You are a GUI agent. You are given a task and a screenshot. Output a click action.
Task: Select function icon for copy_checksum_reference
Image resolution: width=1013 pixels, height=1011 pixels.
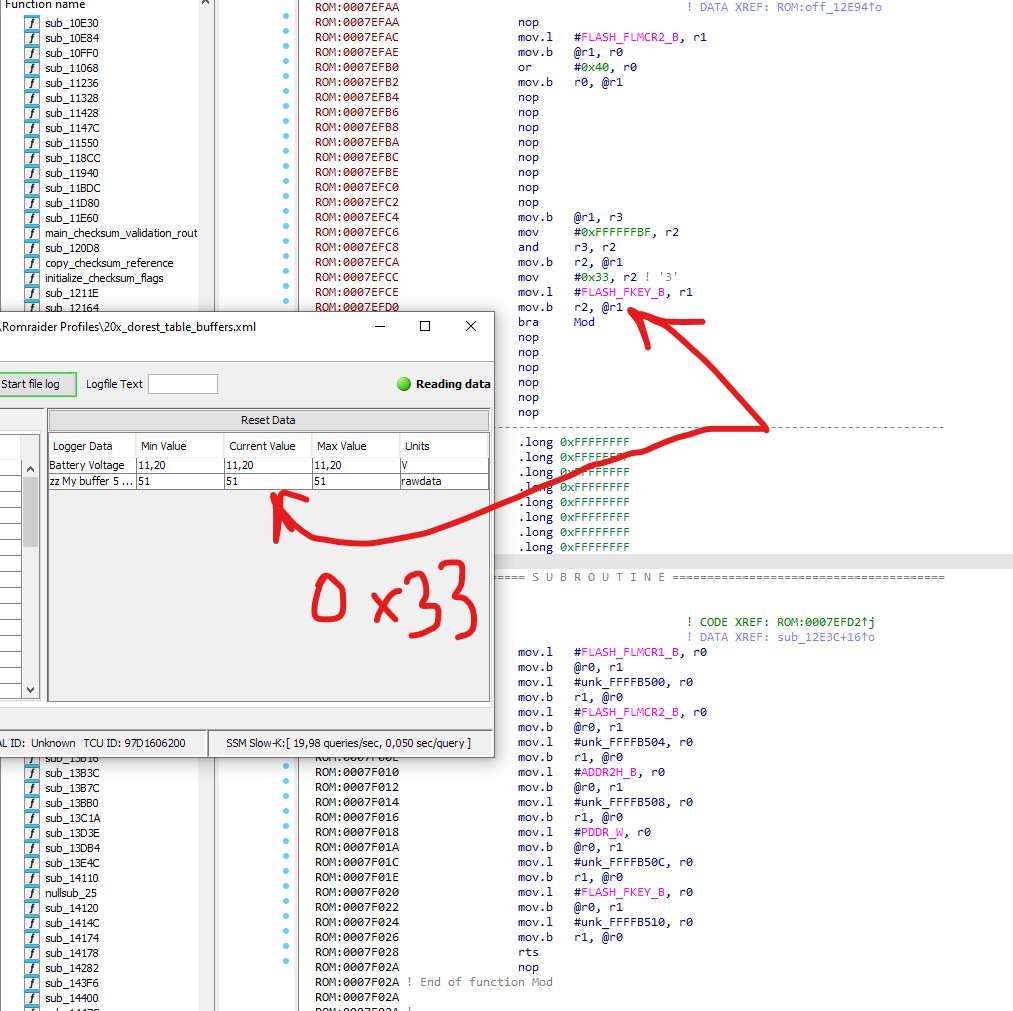(x=32, y=263)
